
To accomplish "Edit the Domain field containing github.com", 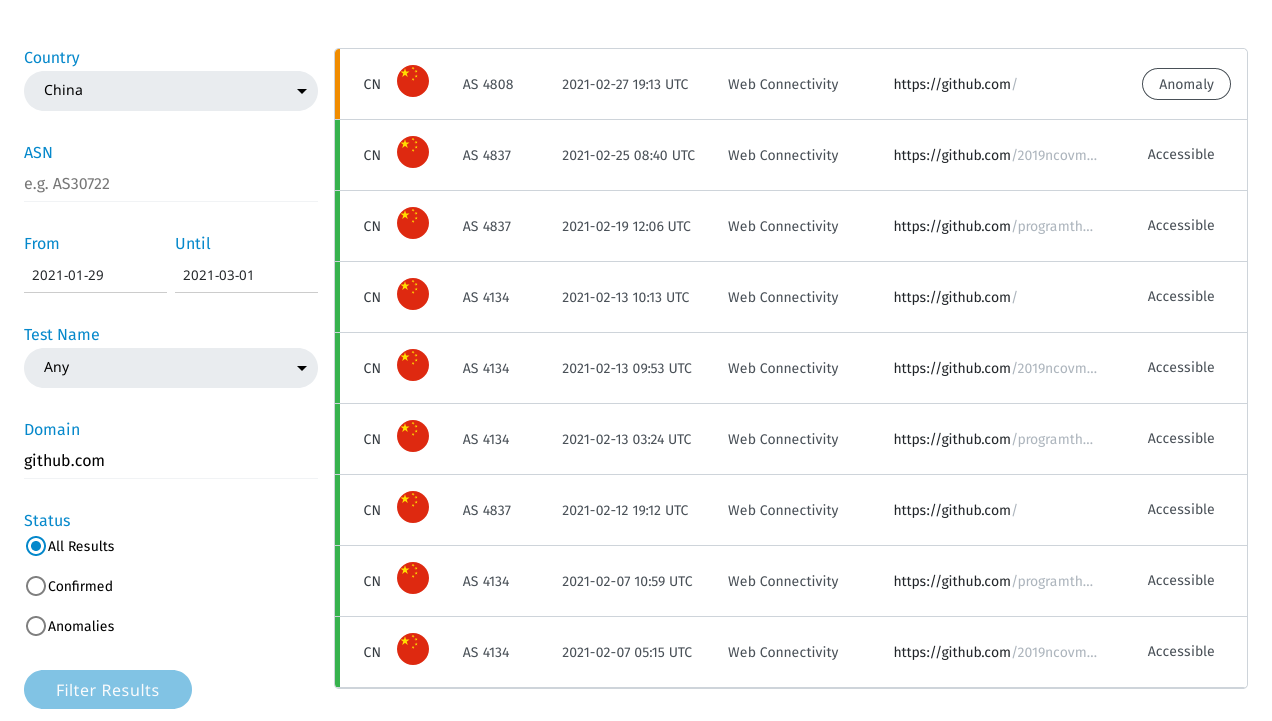I will click(171, 461).
